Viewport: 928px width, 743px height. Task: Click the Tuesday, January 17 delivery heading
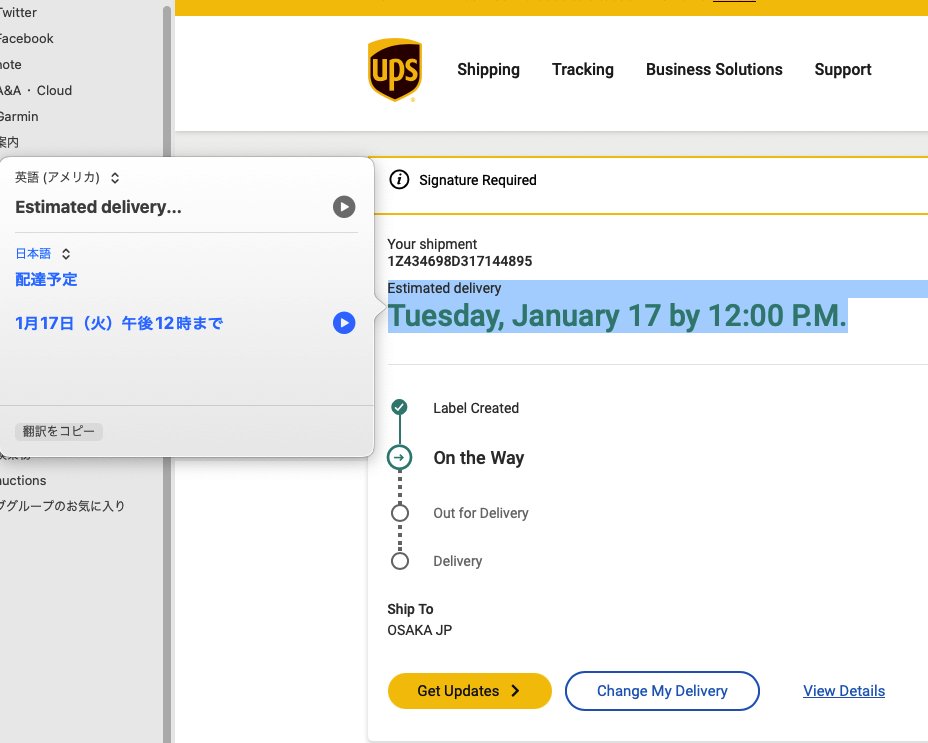(x=617, y=316)
